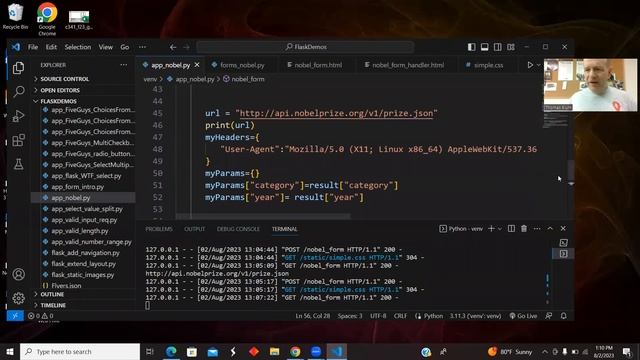Open the View menu
The width and height of the screenshot is (640, 360).
tap(106, 47)
